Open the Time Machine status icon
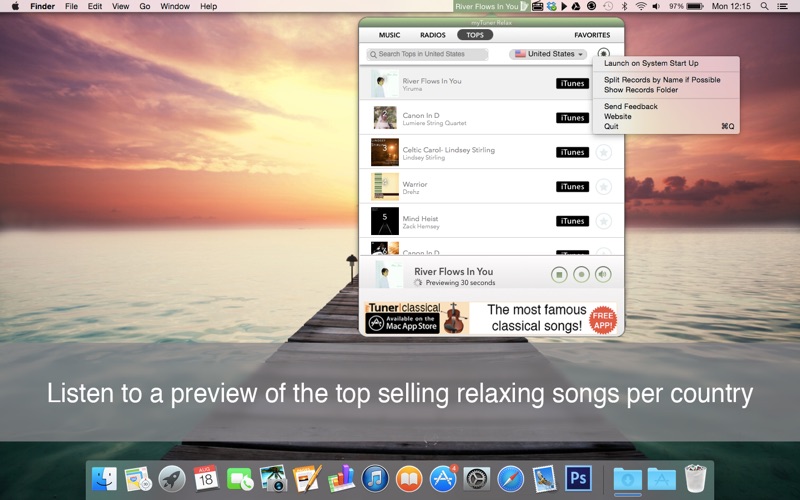 coord(608,6)
